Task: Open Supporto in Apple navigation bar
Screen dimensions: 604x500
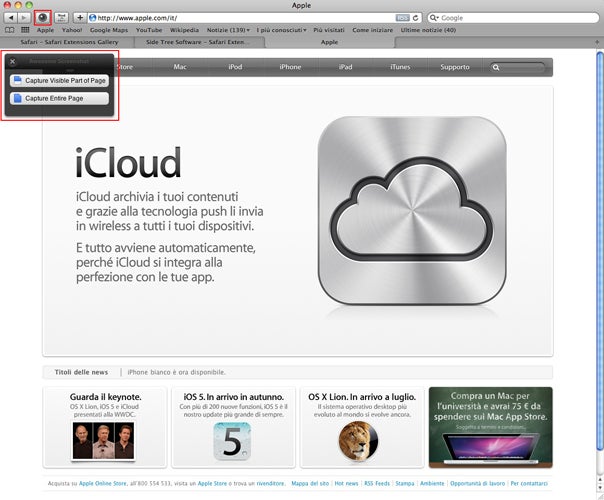Action: pos(455,67)
